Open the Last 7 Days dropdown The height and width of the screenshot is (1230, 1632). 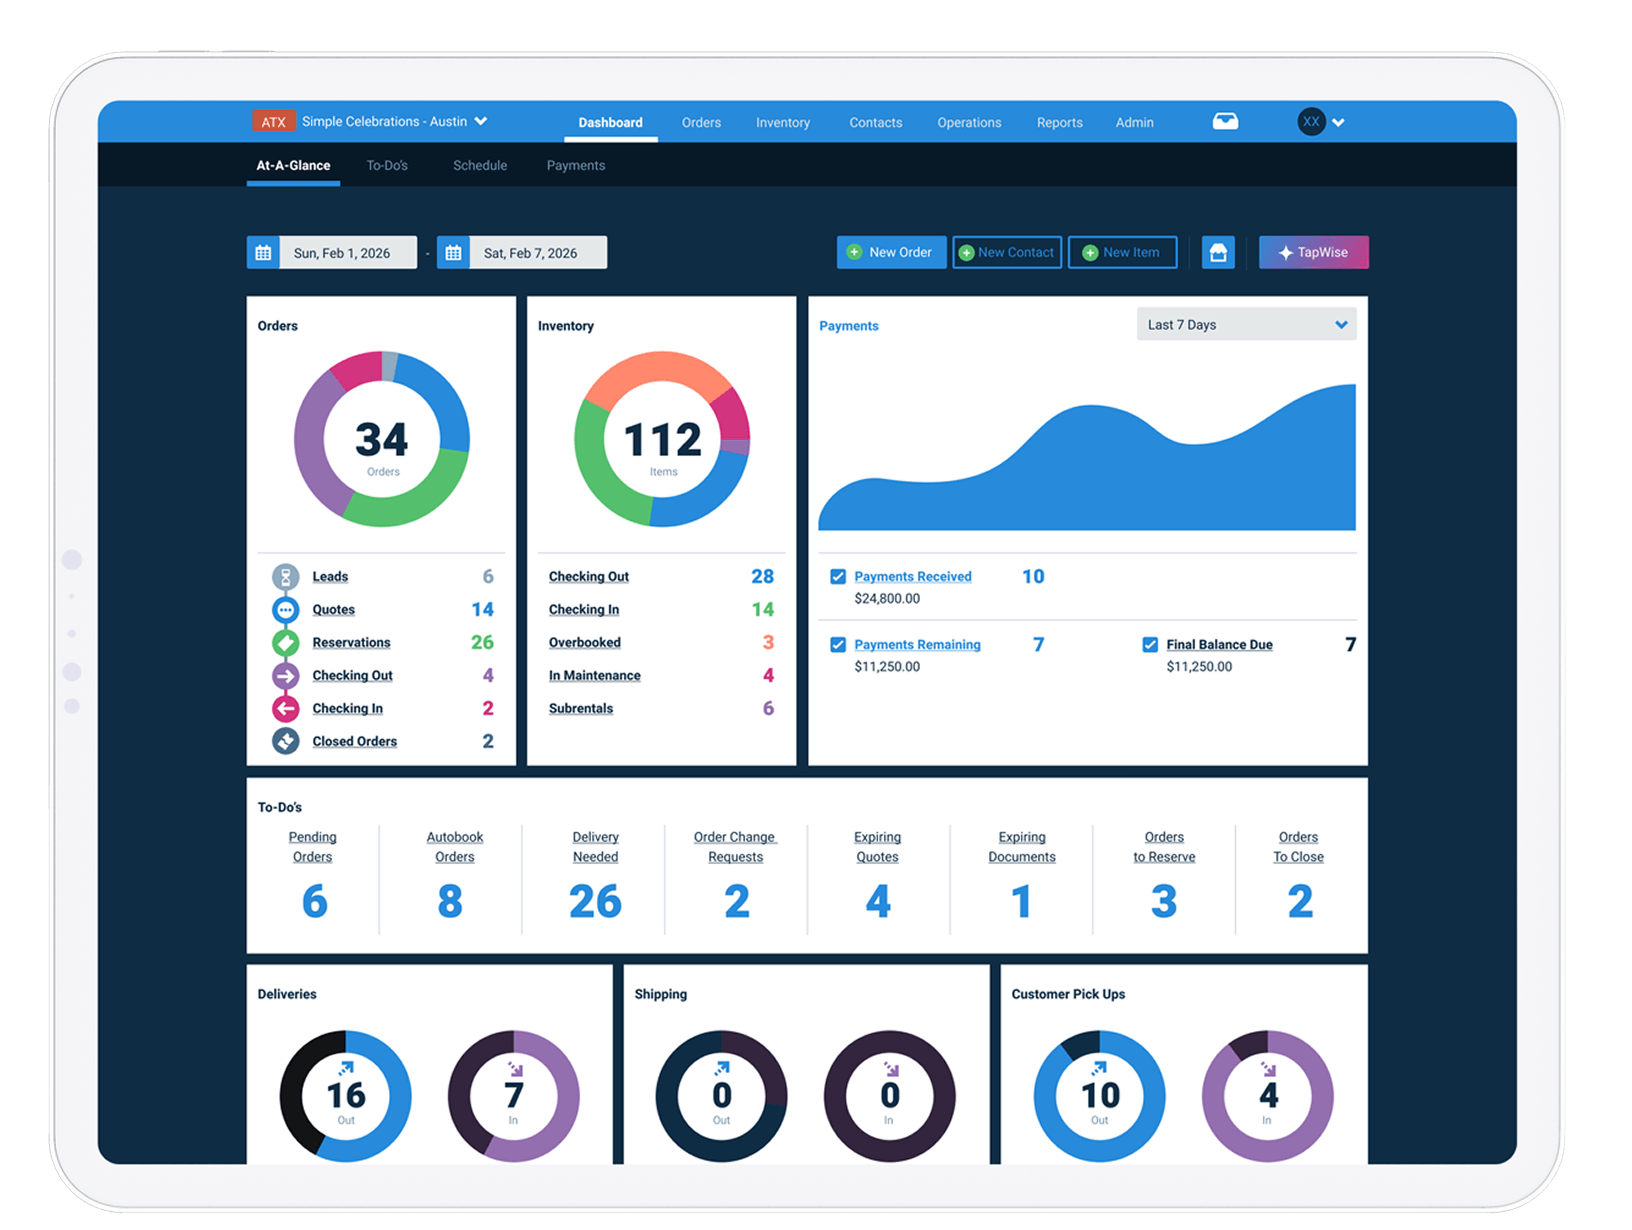point(1246,324)
